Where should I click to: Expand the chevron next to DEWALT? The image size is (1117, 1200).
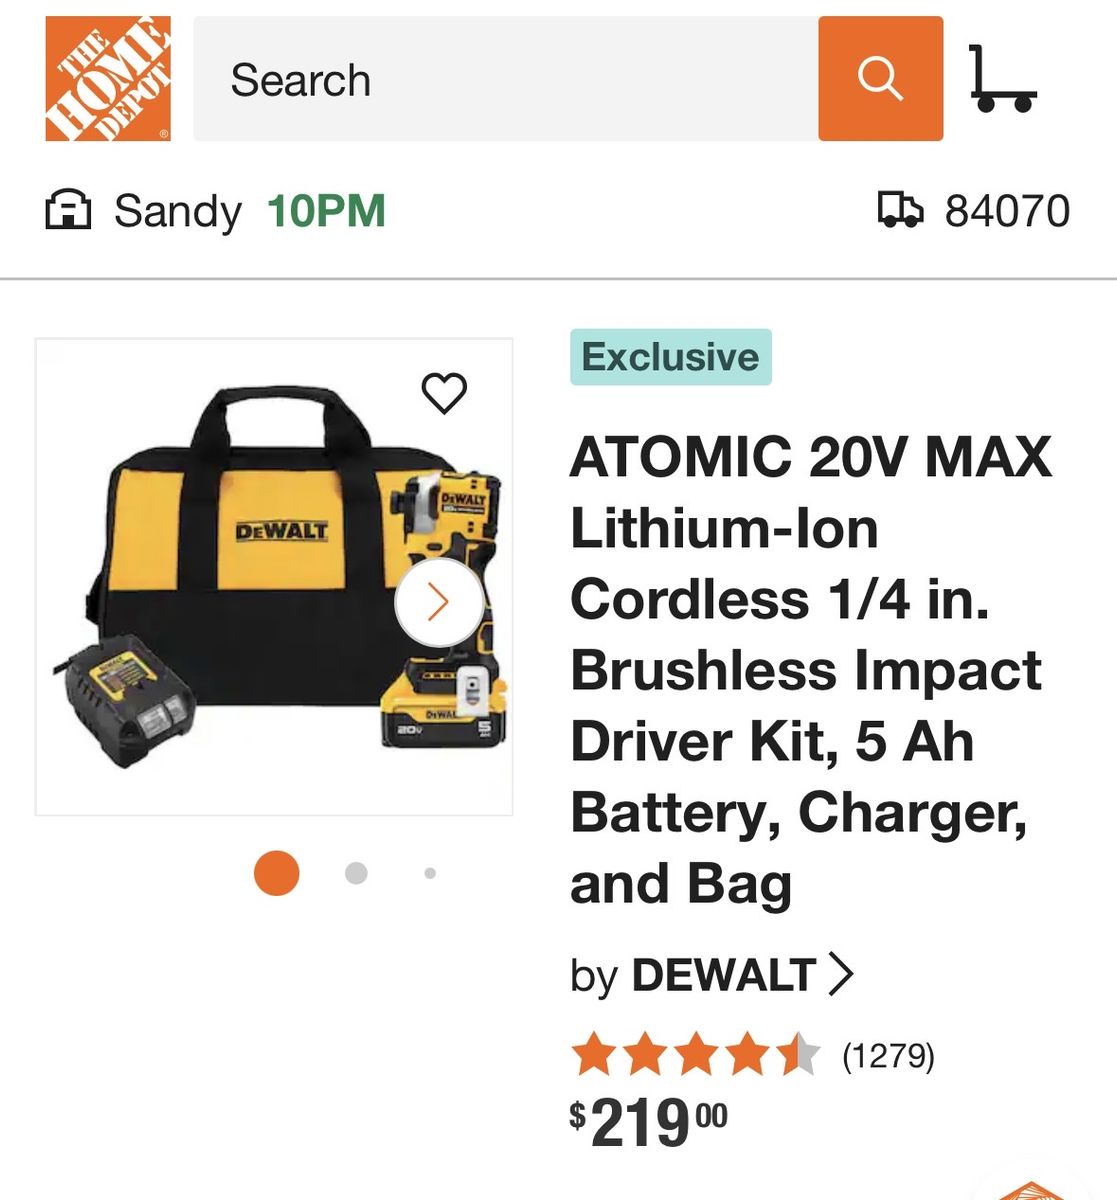point(841,974)
